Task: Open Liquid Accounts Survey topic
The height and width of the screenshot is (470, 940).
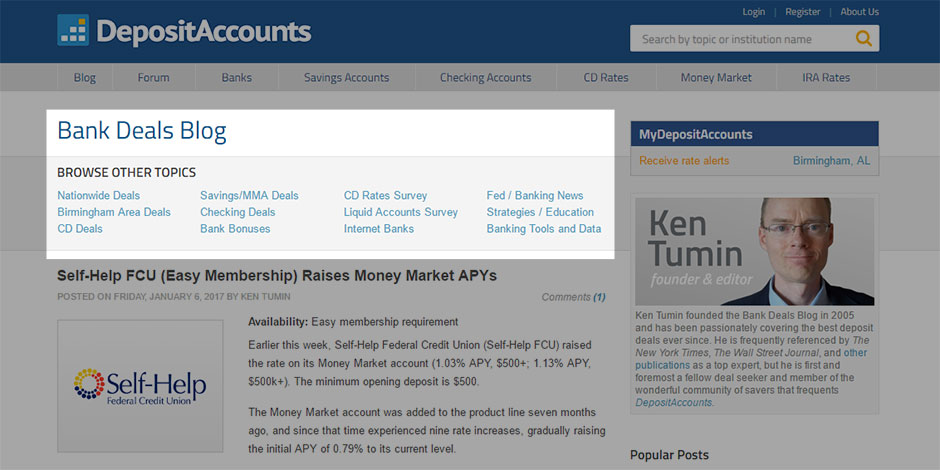Action: click(x=400, y=212)
